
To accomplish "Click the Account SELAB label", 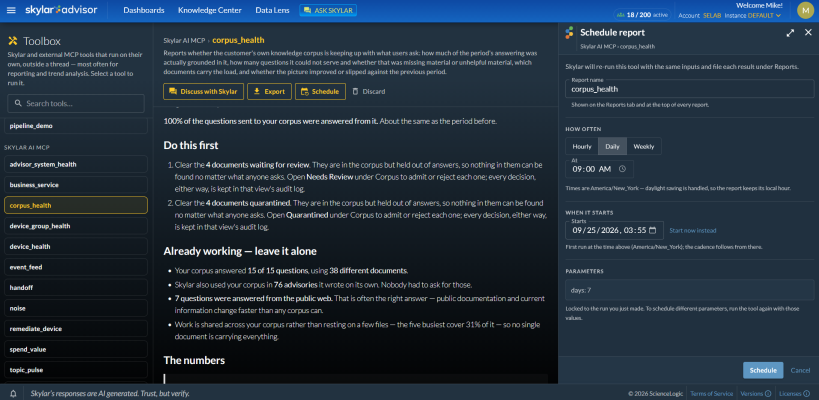I will pos(699,16).
